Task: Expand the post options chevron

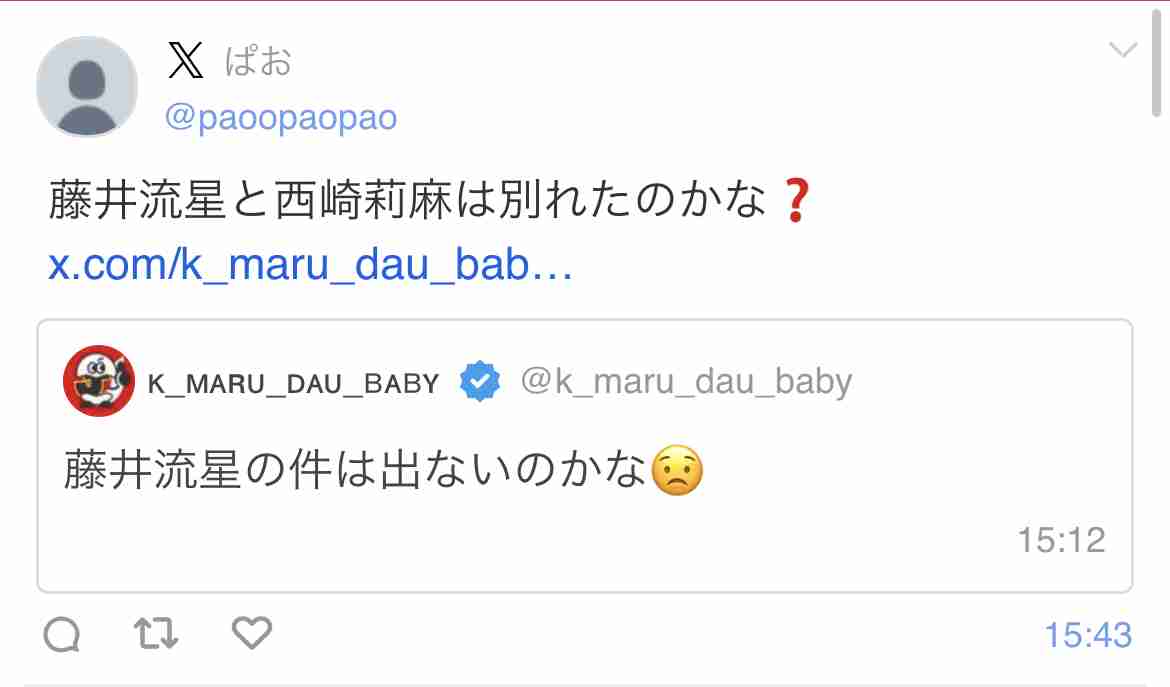Action: [x=1122, y=50]
